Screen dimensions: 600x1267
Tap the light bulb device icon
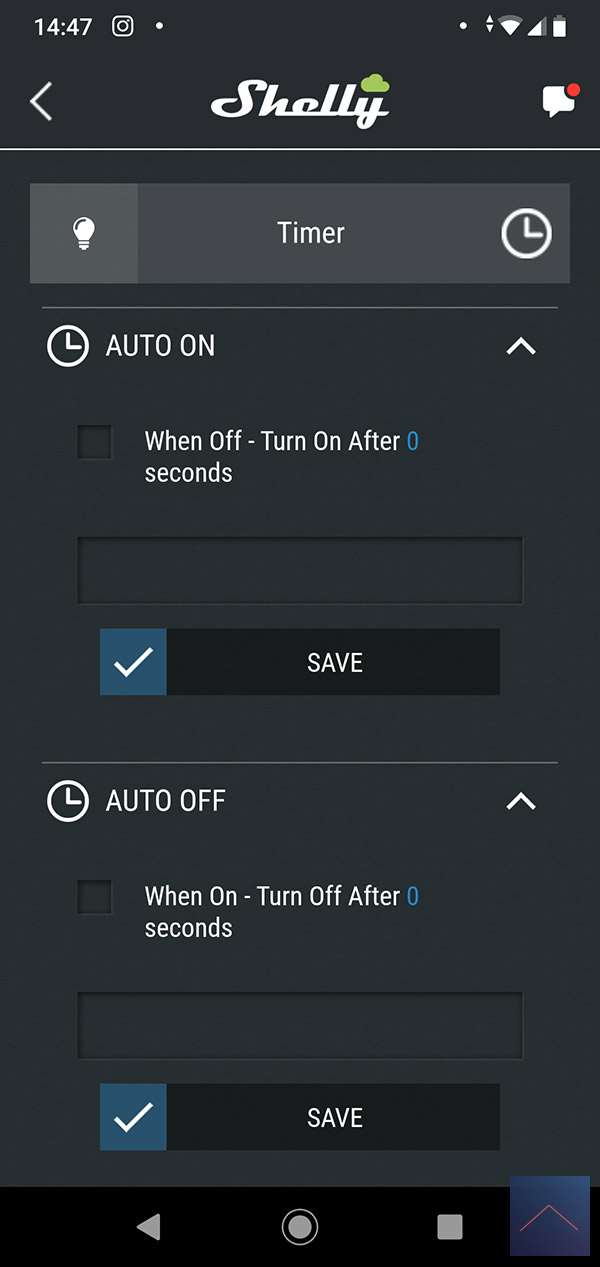tap(84, 233)
